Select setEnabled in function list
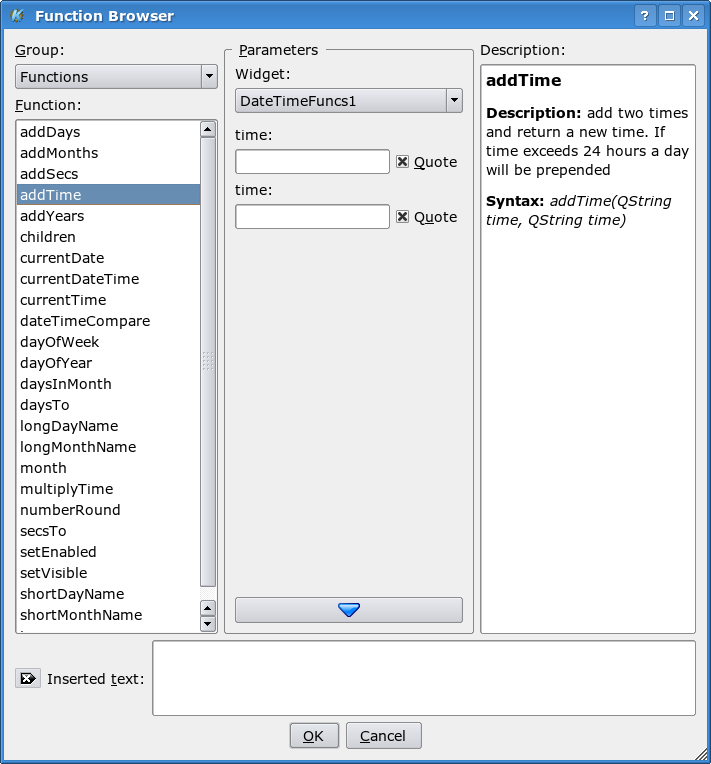711x764 pixels. tap(108, 551)
